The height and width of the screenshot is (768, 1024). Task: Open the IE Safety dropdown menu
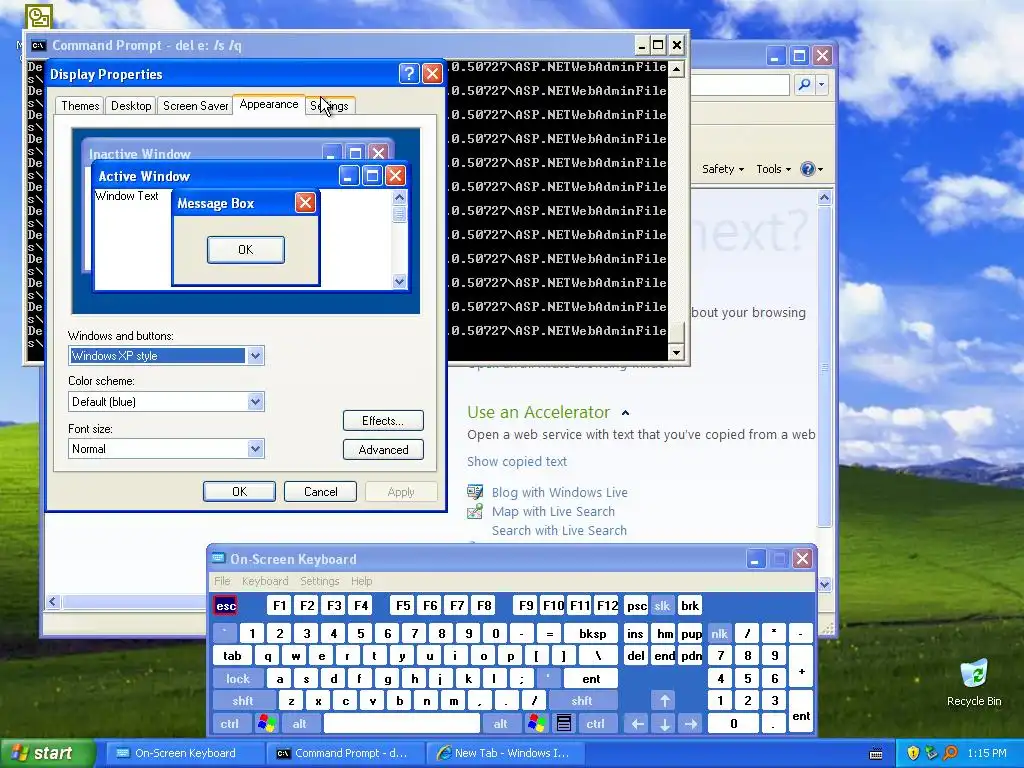coord(722,169)
